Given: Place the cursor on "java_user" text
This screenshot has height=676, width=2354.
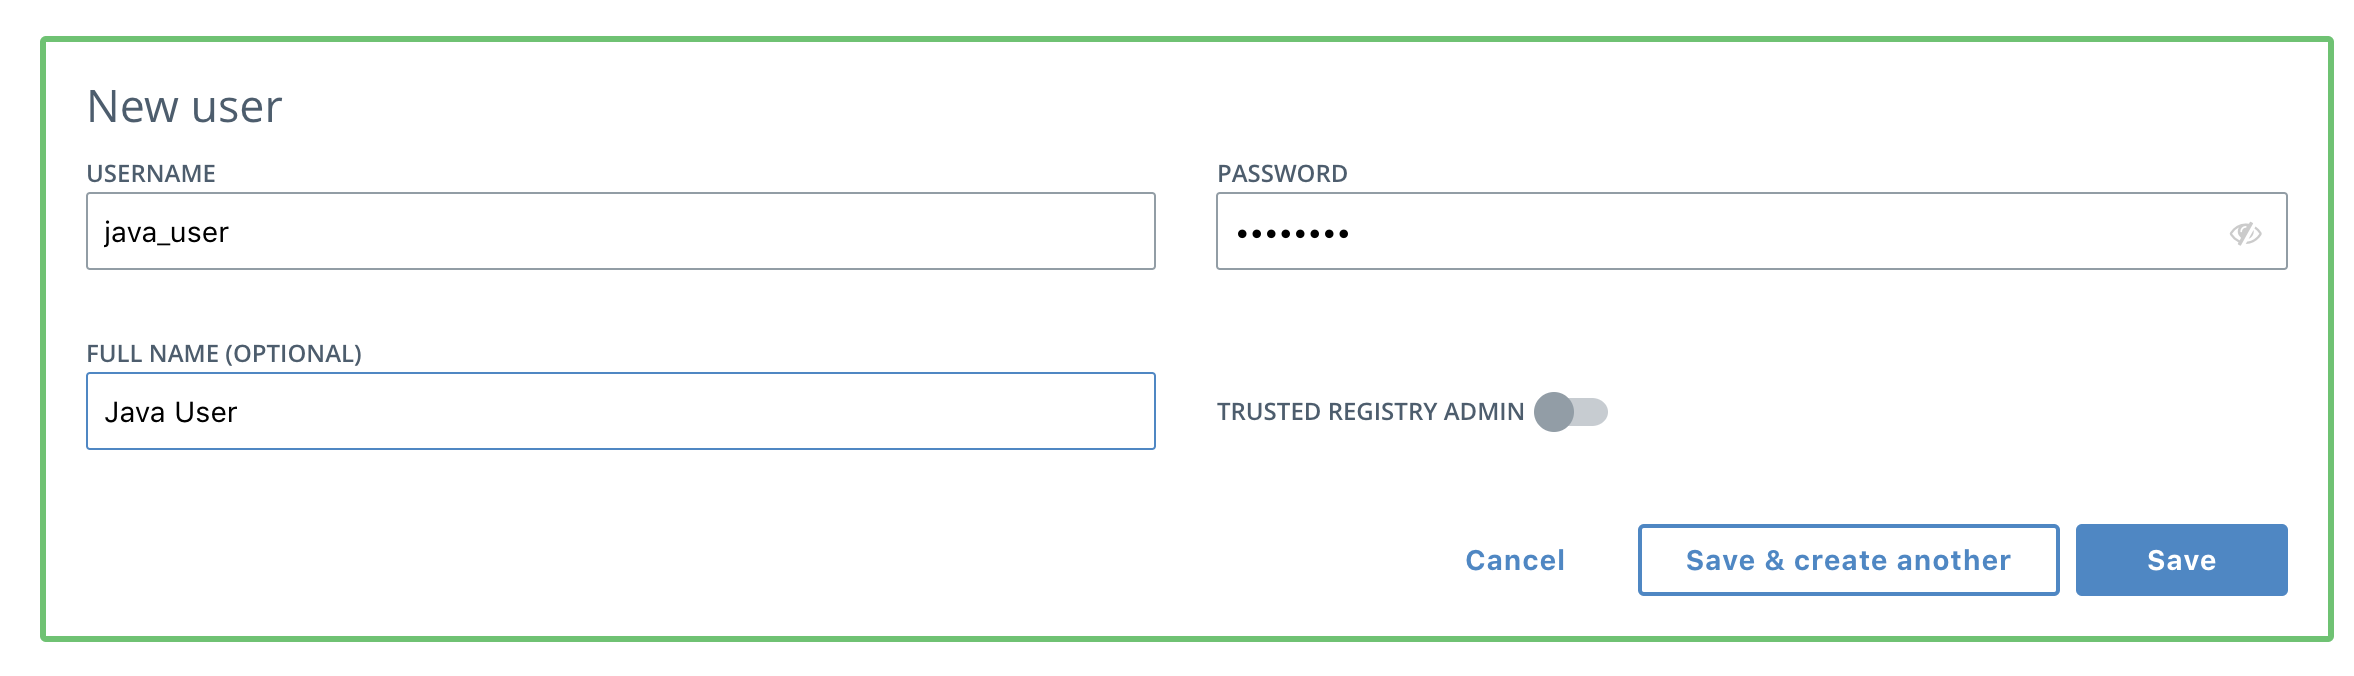Looking at the screenshot, I should 166,233.
